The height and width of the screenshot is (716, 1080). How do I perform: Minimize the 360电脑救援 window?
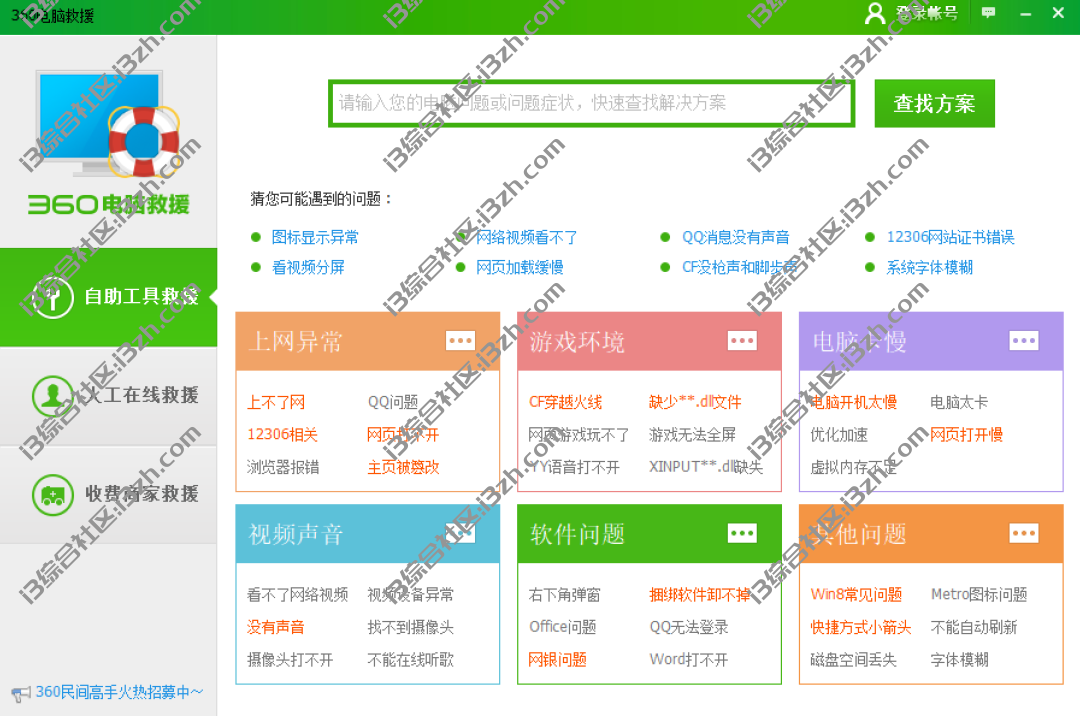(1026, 13)
